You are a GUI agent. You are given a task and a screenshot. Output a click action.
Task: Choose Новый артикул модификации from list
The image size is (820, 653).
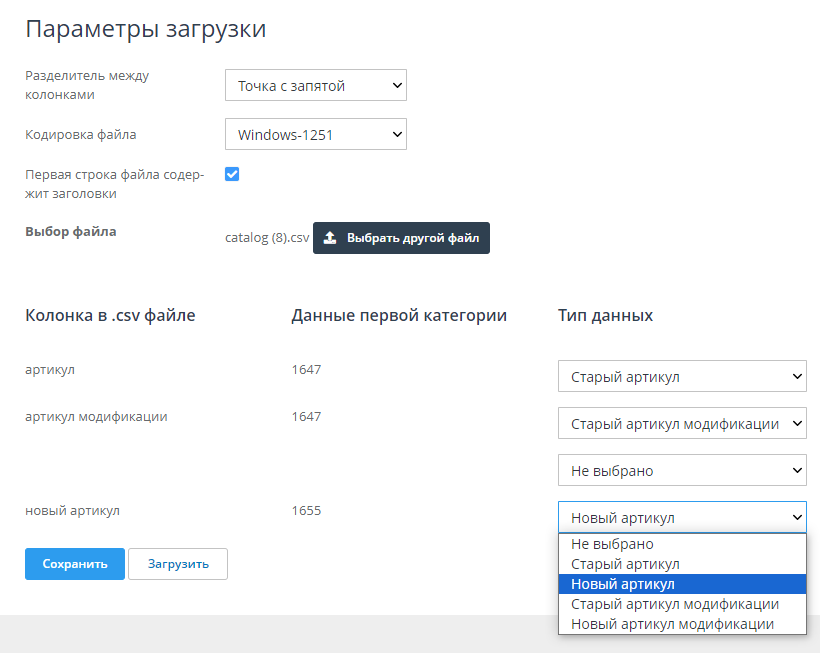672,624
